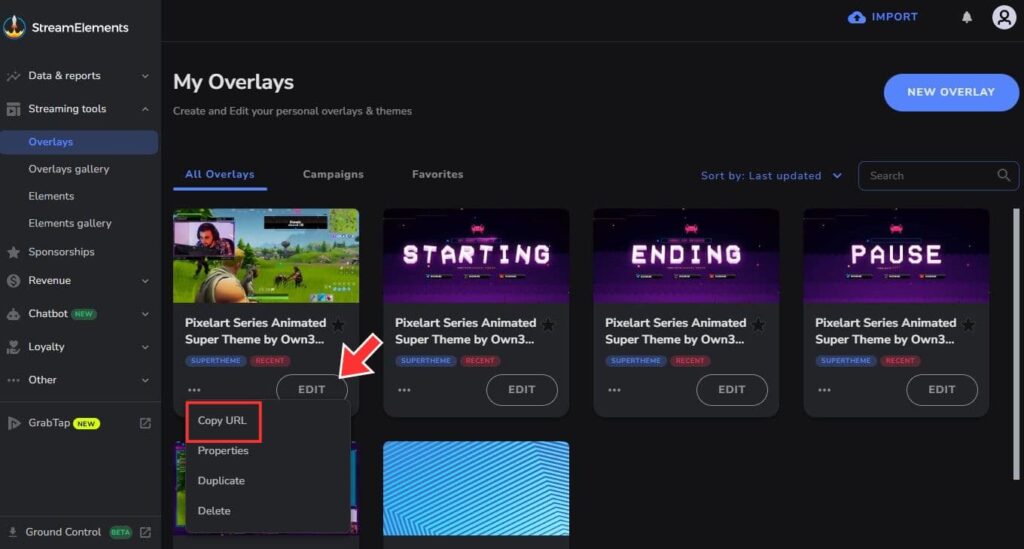Open more options on Pause overlay card

pyautogui.click(x=824, y=390)
